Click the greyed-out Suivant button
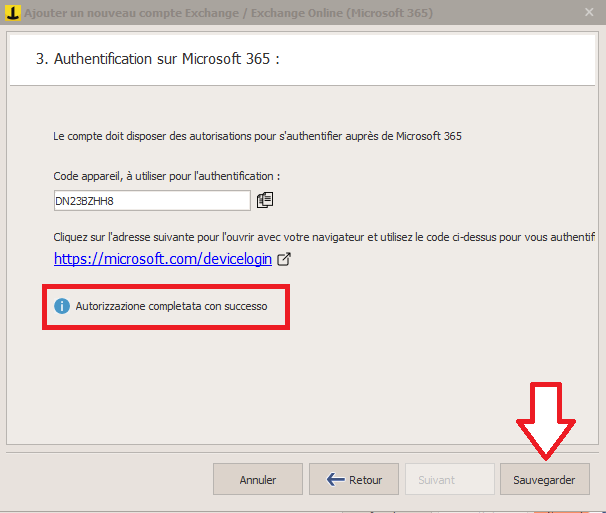 (450, 479)
